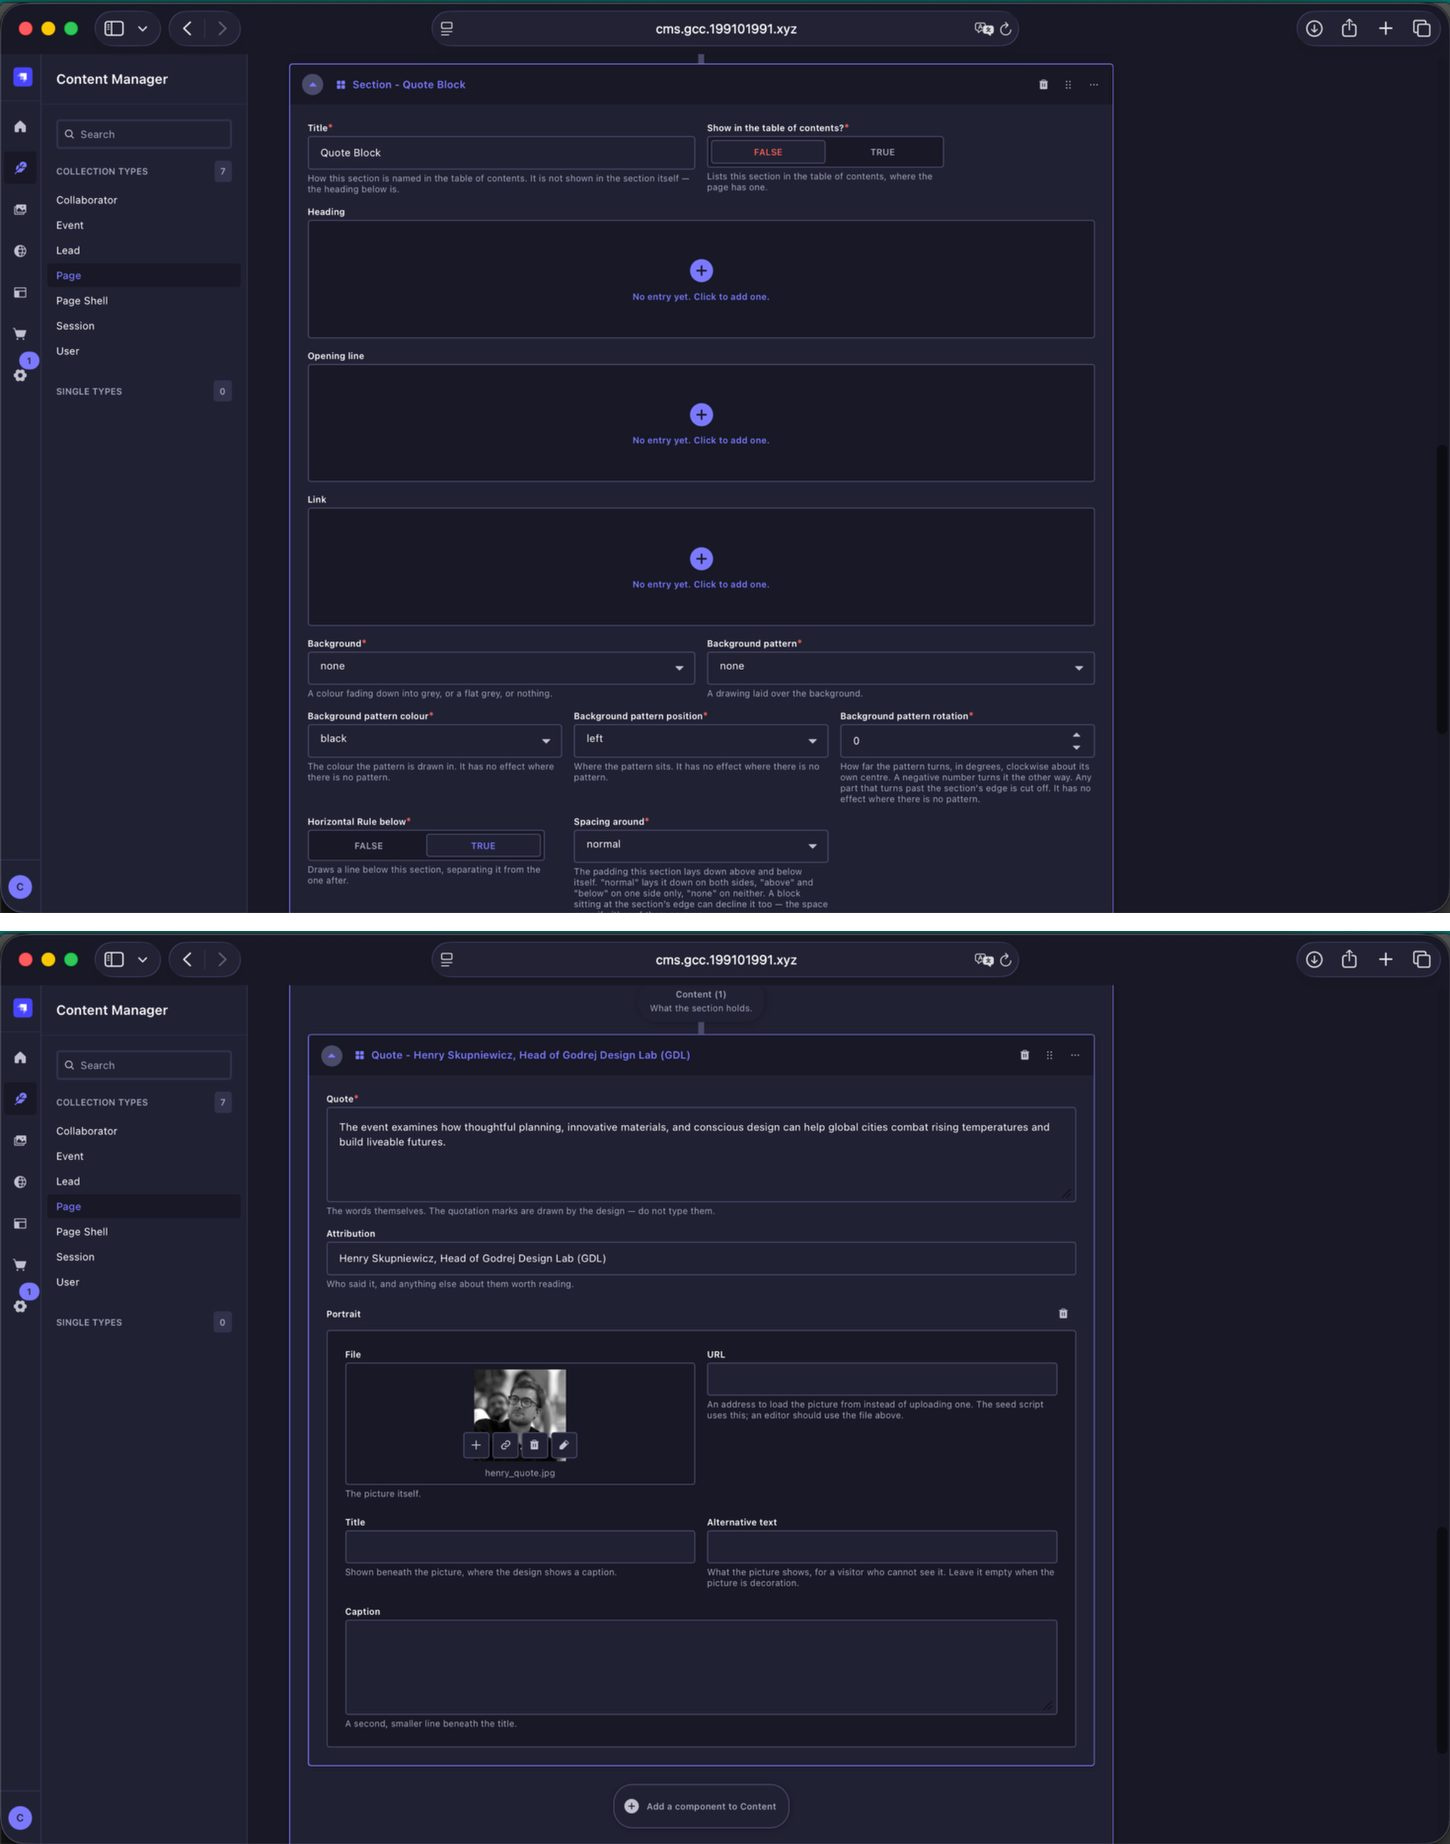
Task: Open the Background pattern position dropdown
Action: coord(700,740)
